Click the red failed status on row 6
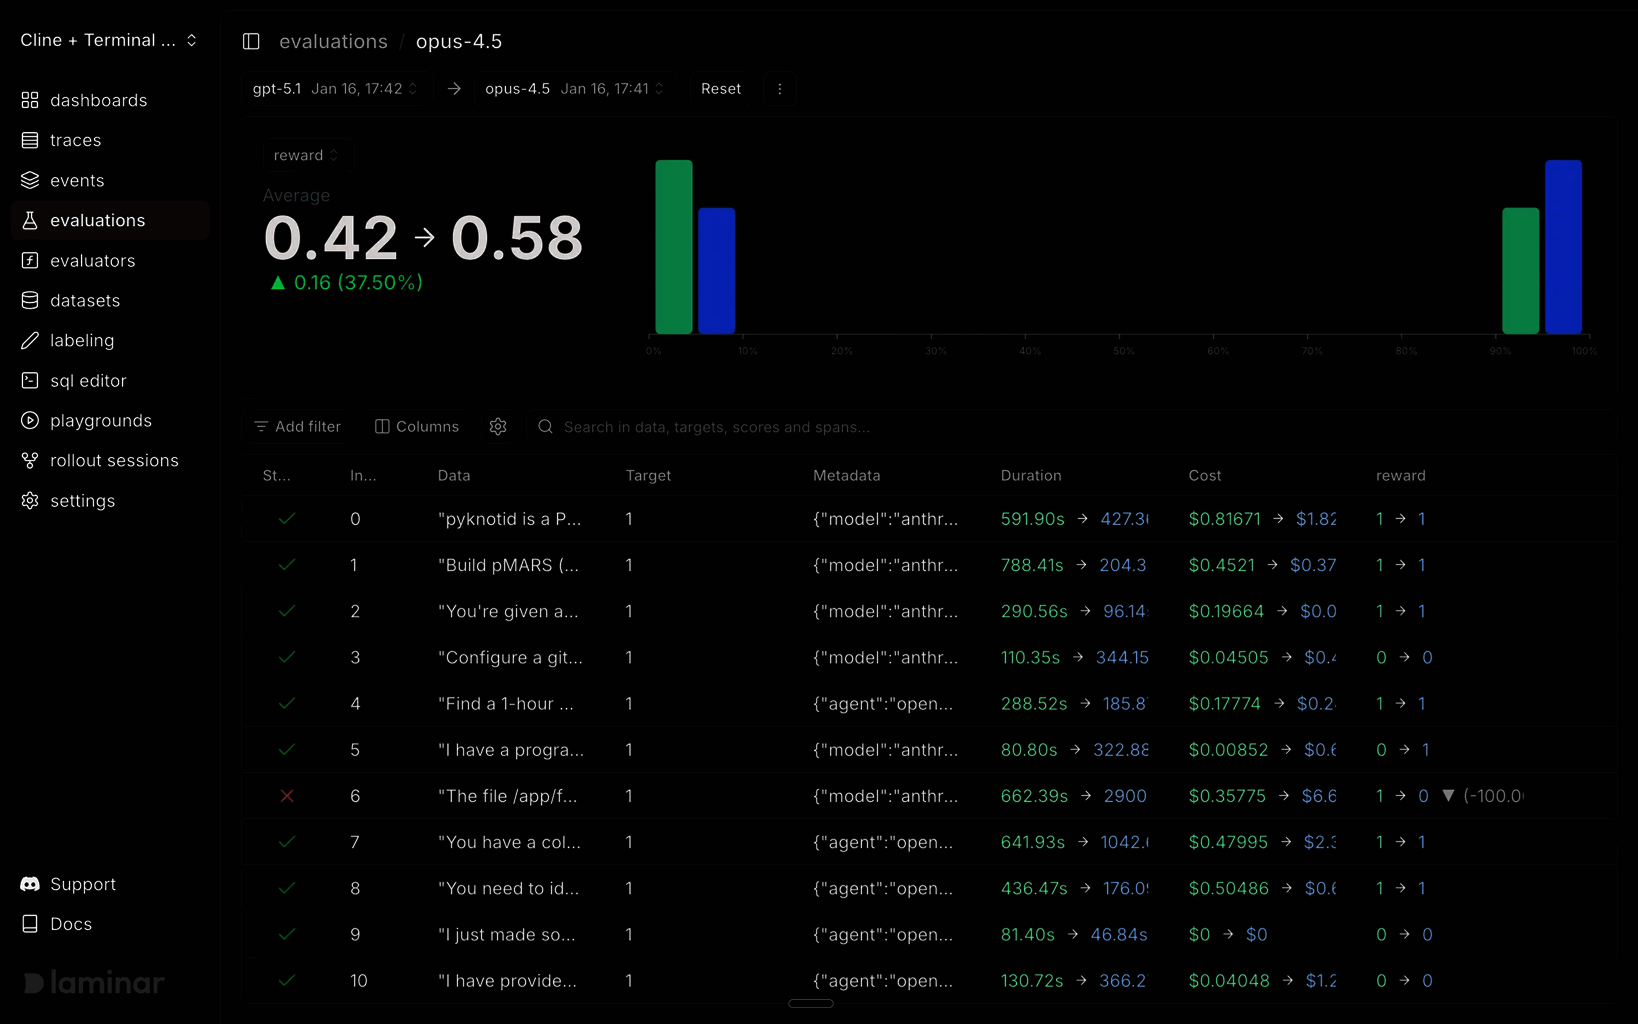1638x1024 pixels. coord(287,796)
